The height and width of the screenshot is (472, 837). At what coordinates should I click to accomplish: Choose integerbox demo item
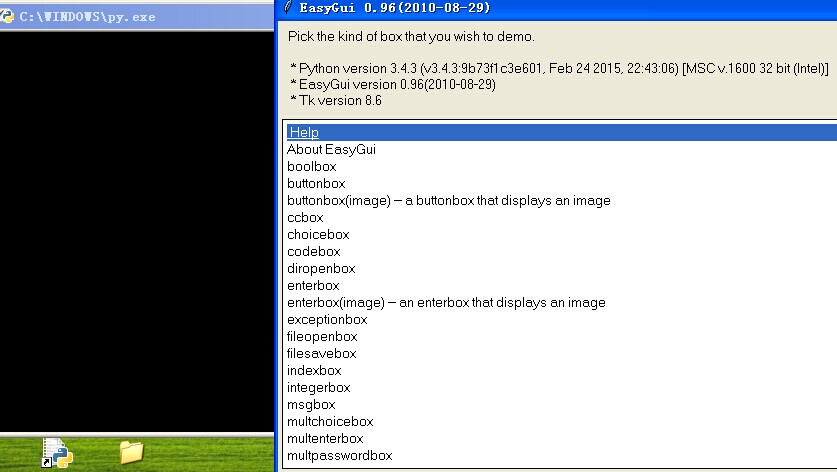[318, 387]
